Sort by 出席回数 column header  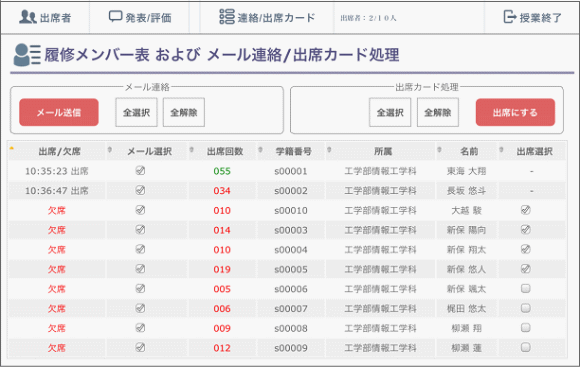[x=223, y=151]
